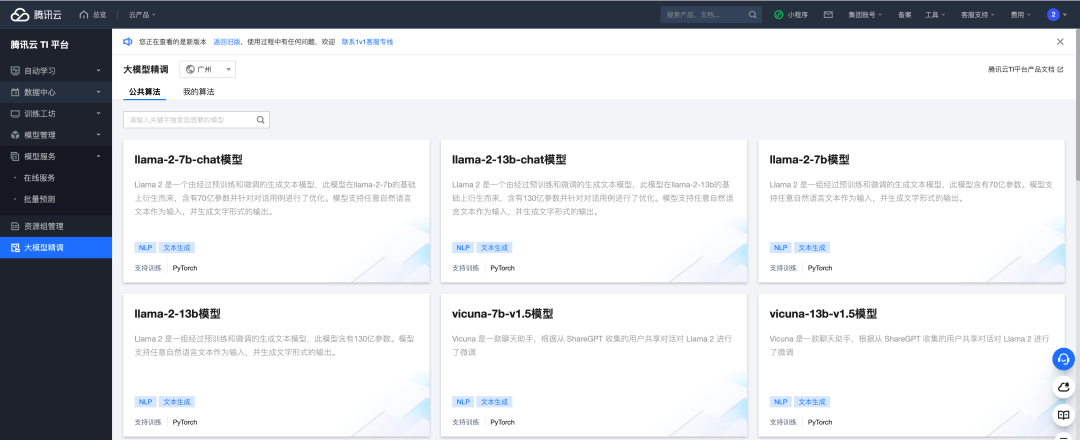Click the NLP tag on vicuna-7b-v1.5 card
Viewport: 1080px width, 440px height.
463,402
